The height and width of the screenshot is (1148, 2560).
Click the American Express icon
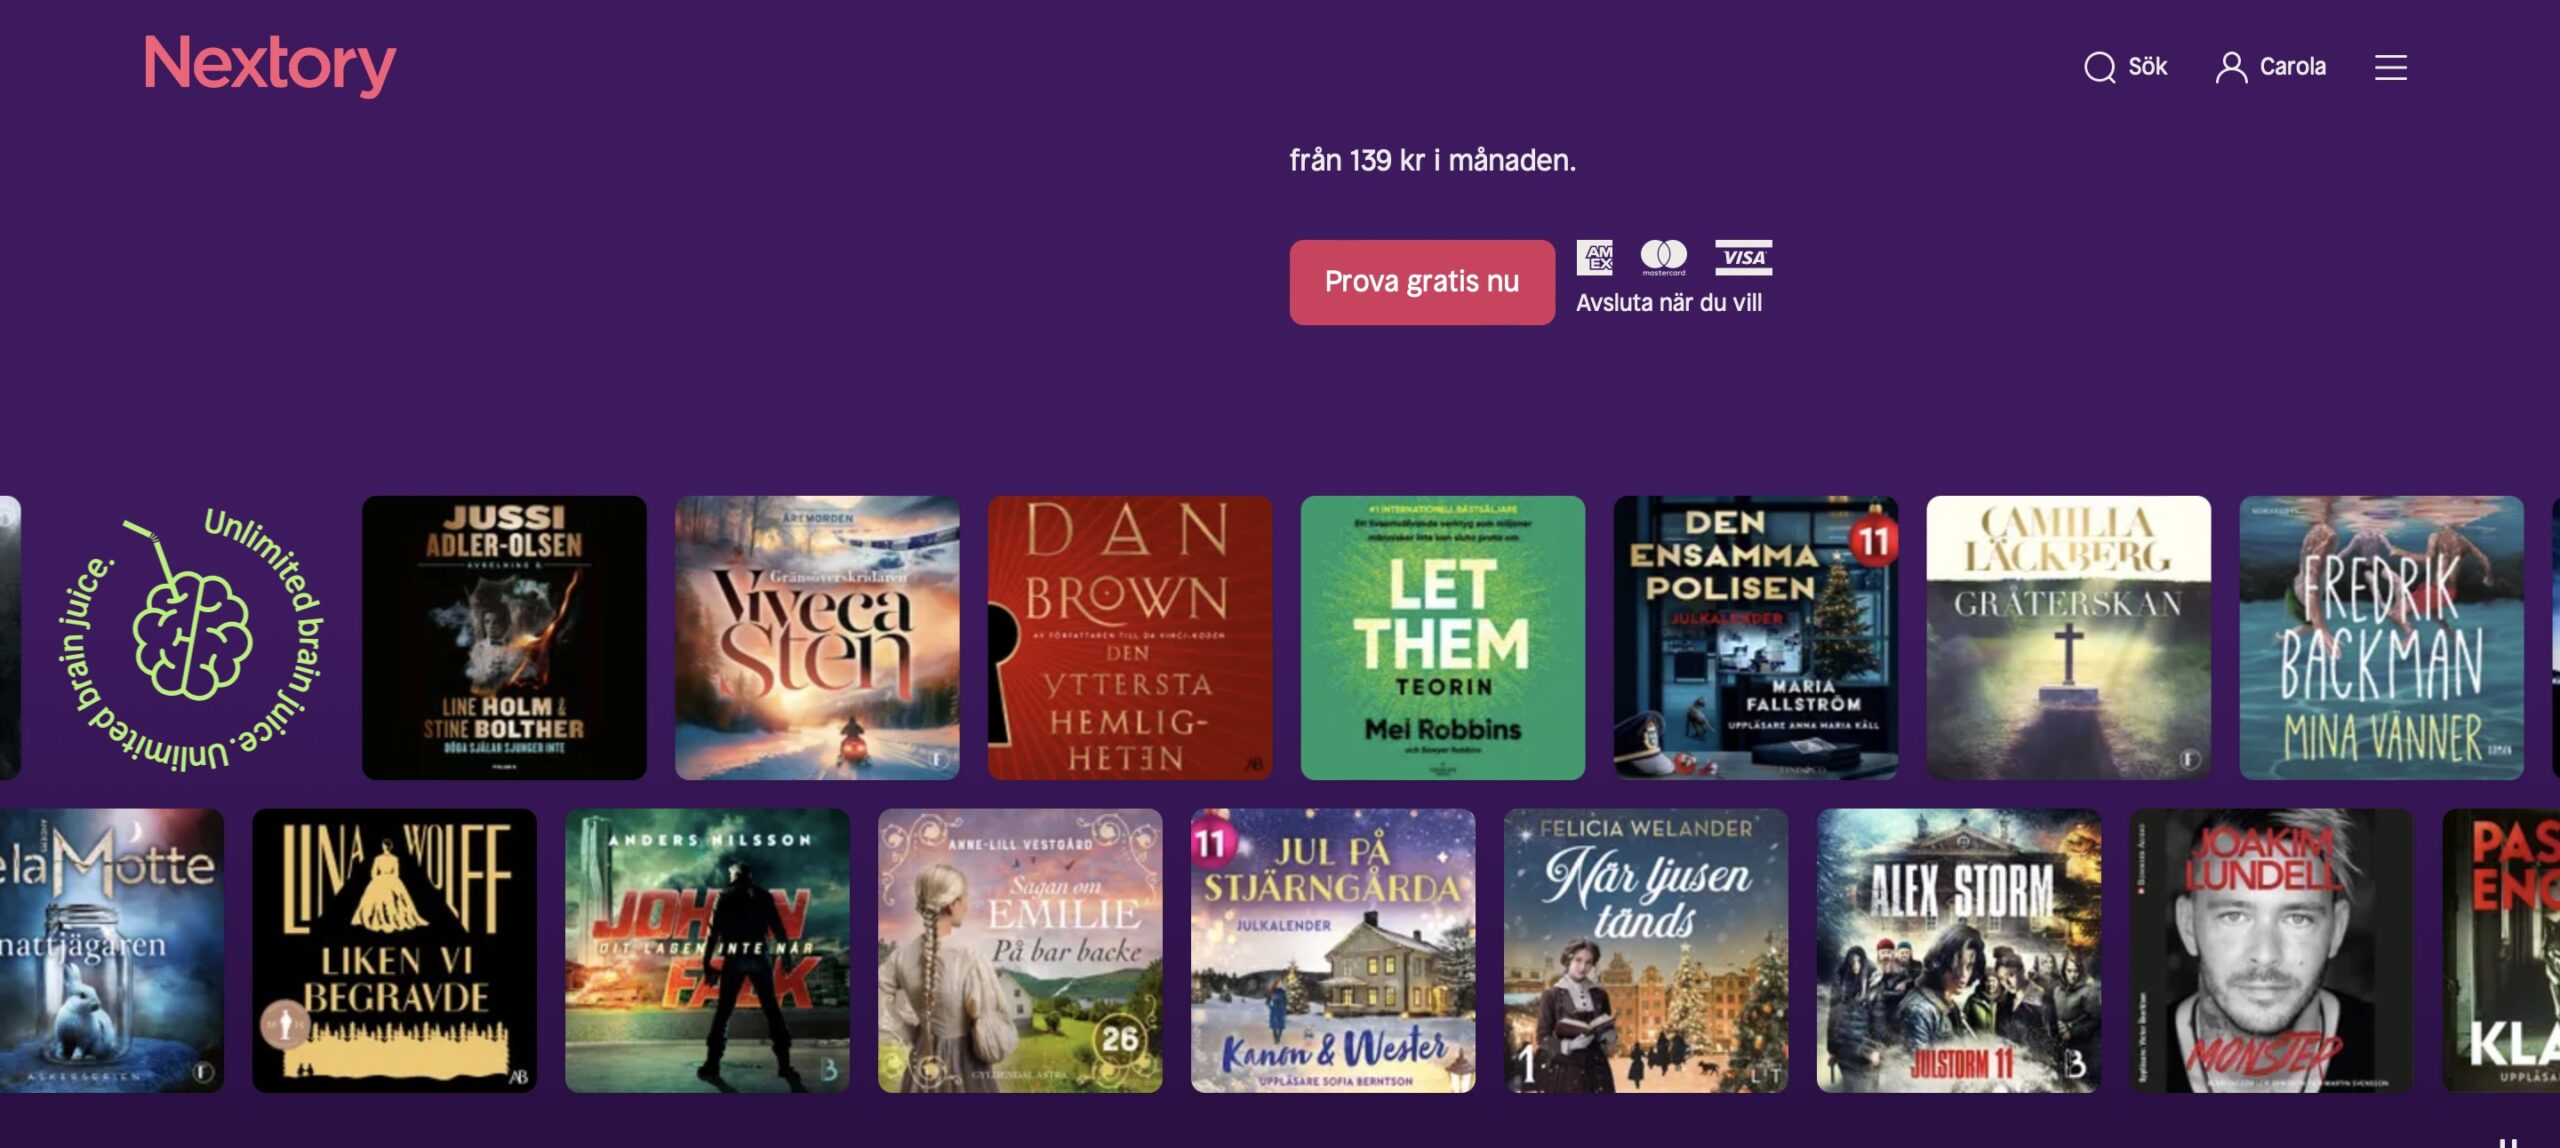(1595, 257)
